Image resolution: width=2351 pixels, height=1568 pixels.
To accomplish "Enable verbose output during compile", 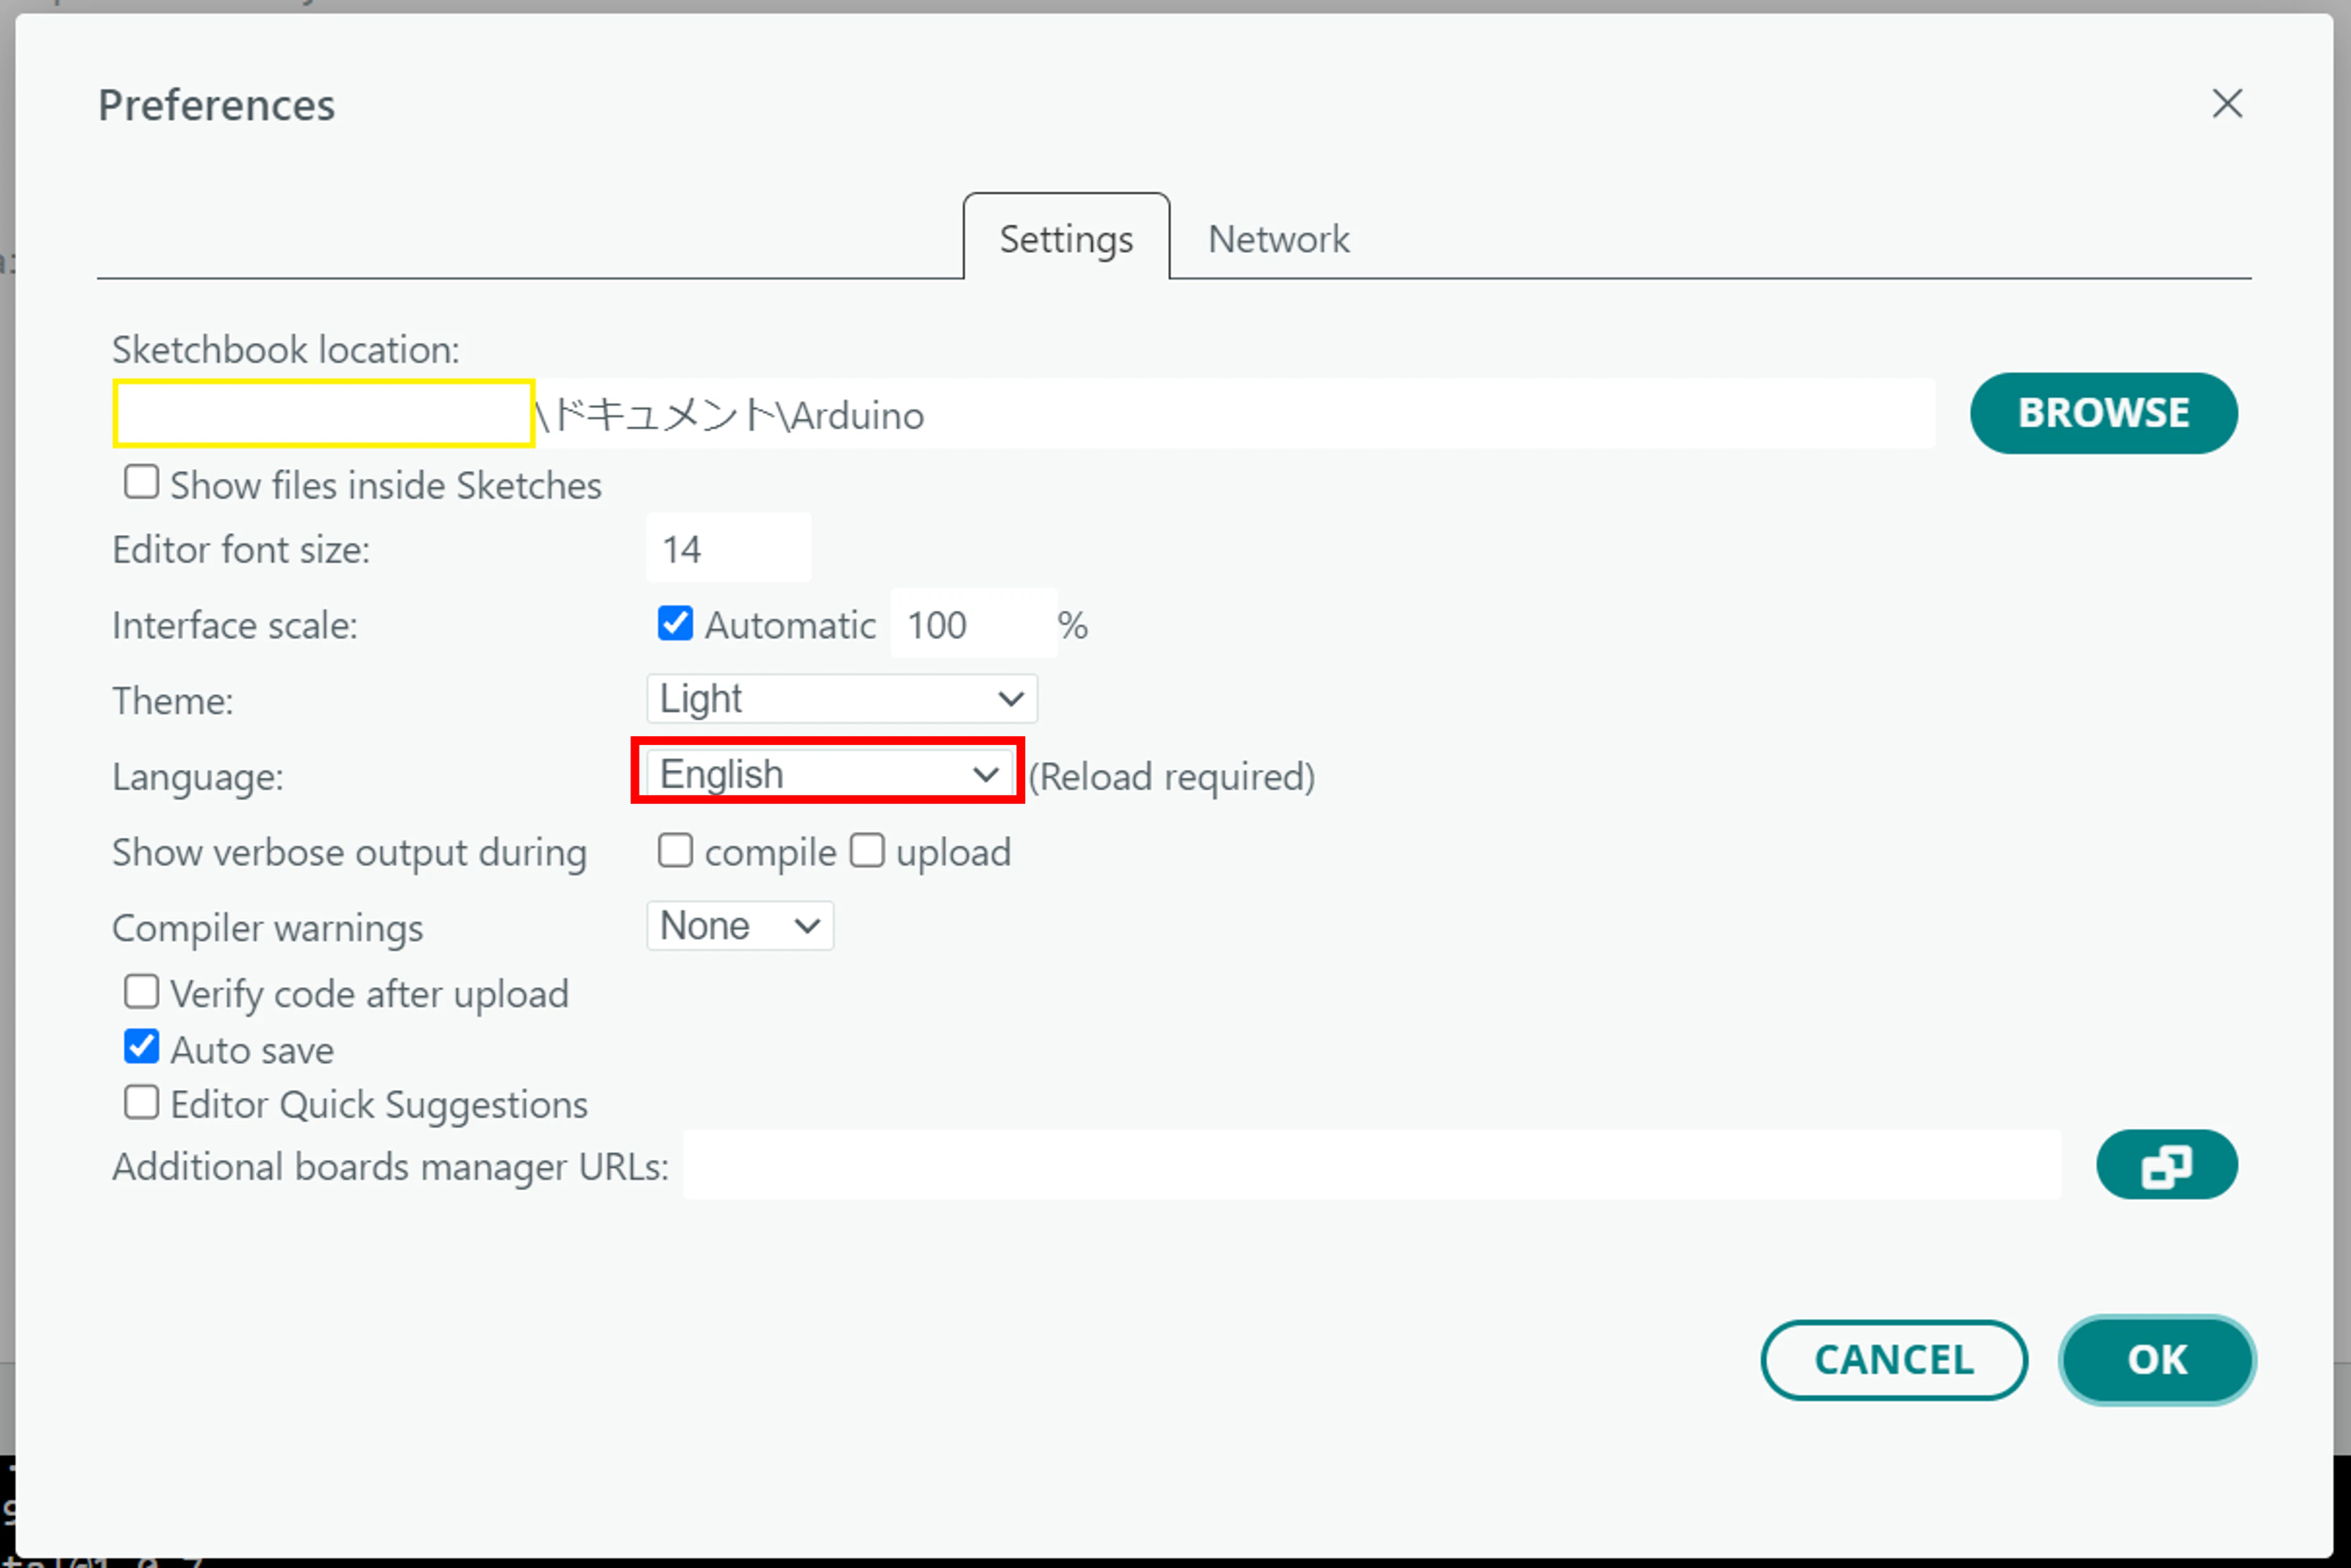I will 675,851.
